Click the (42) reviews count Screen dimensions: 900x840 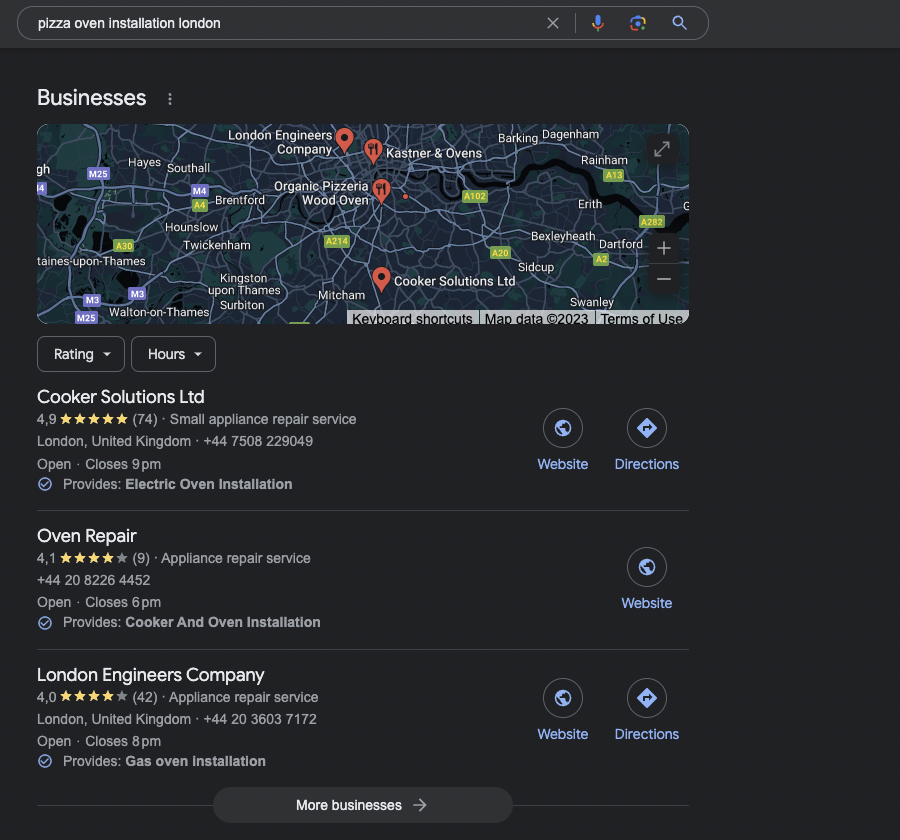[x=145, y=698]
